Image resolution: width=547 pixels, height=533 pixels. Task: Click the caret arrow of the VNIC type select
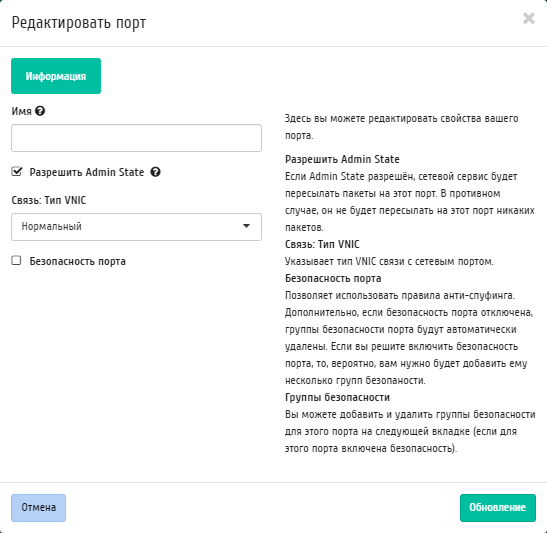coord(246,226)
